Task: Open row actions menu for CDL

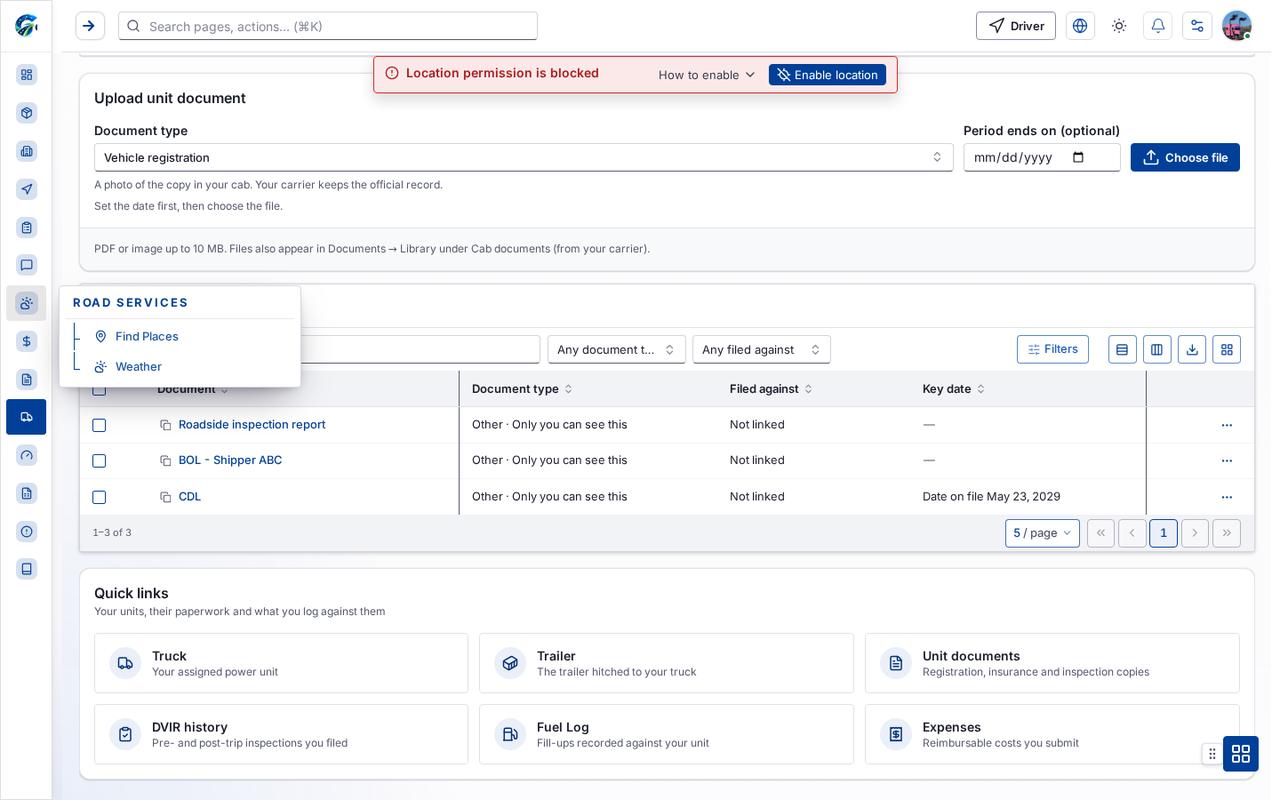Action: pos(1227,497)
